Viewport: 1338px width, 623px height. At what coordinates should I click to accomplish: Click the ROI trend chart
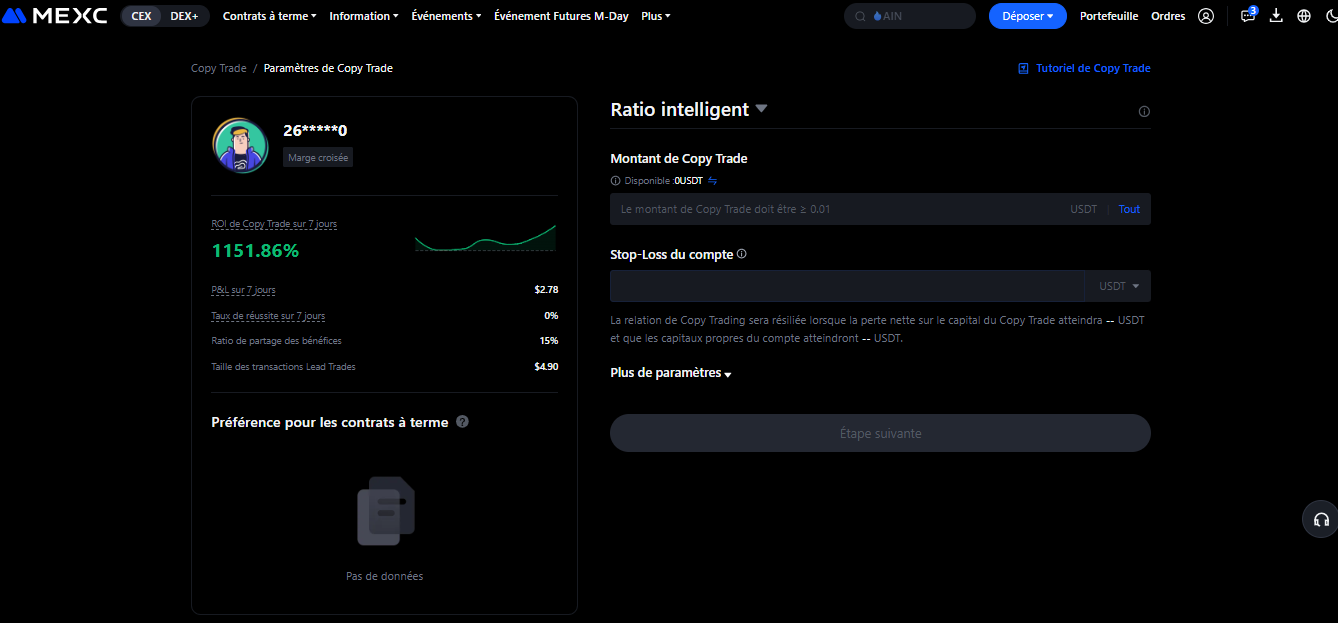click(485, 238)
